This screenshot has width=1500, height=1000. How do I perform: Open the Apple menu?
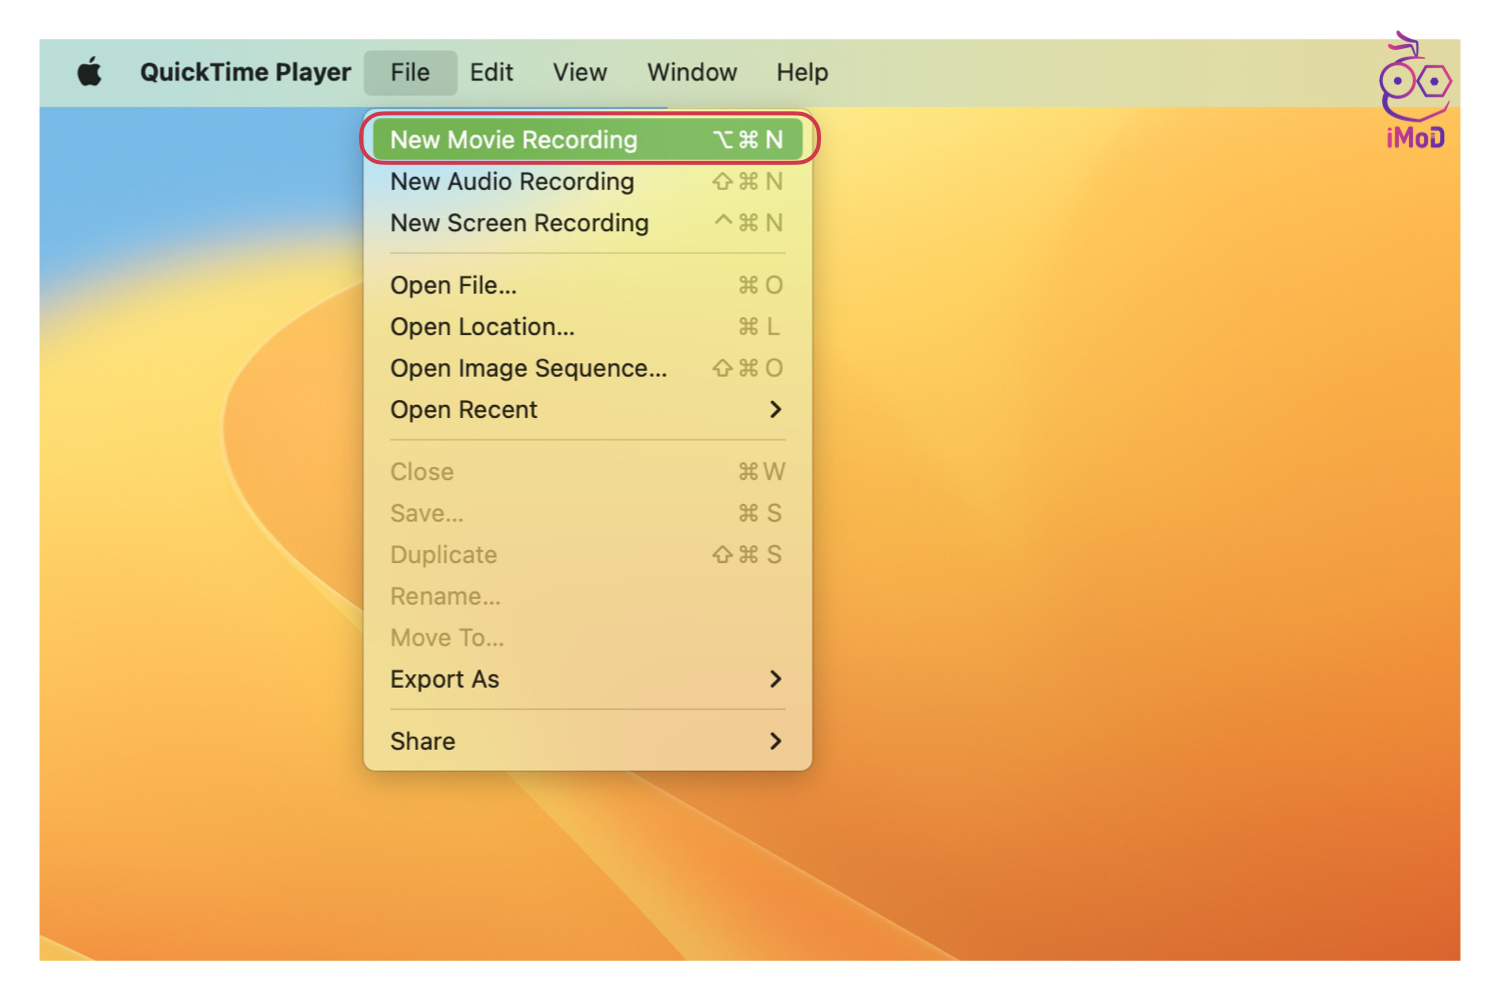(x=90, y=72)
